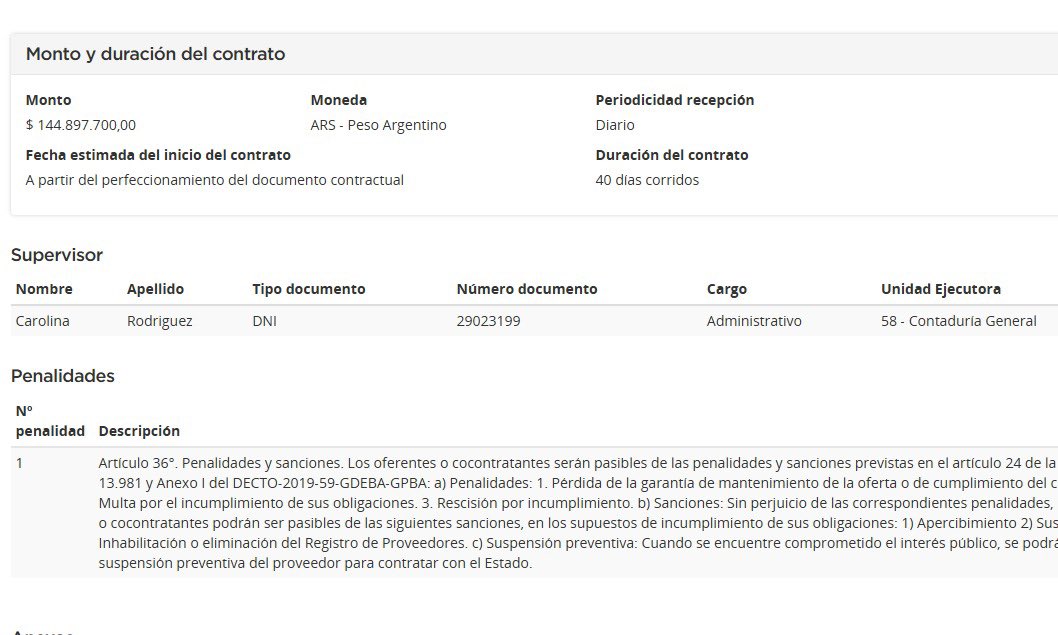Click the 'Monto y duración del contrato' heading

click(155, 54)
